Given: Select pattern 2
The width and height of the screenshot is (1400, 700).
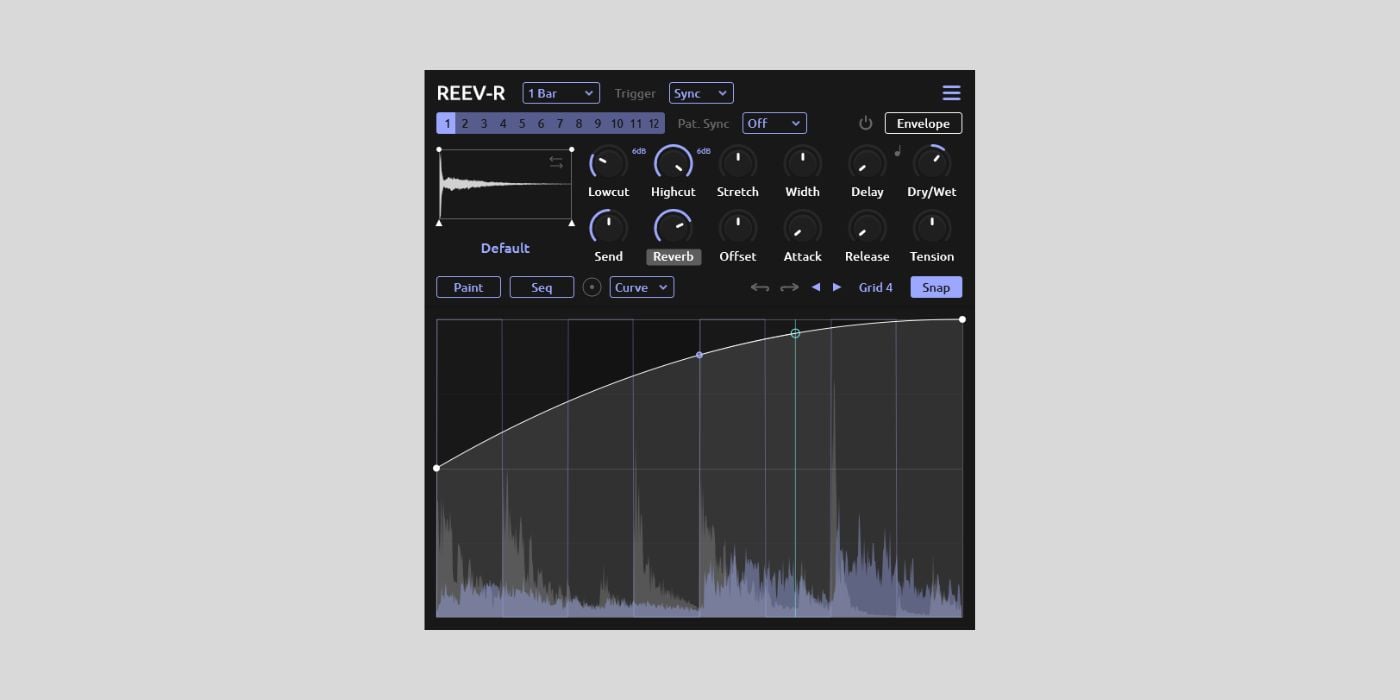Looking at the screenshot, I should 465,123.
